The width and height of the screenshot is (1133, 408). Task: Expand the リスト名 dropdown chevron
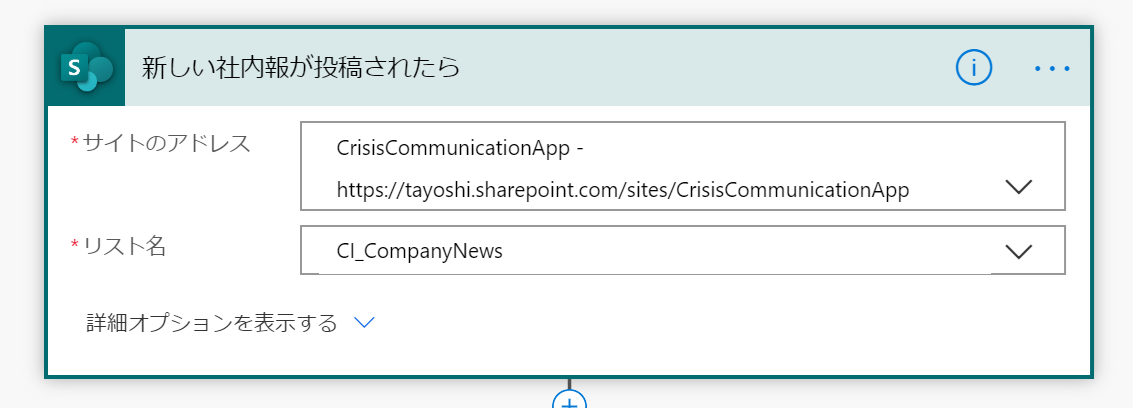(x=1019, y=251)
